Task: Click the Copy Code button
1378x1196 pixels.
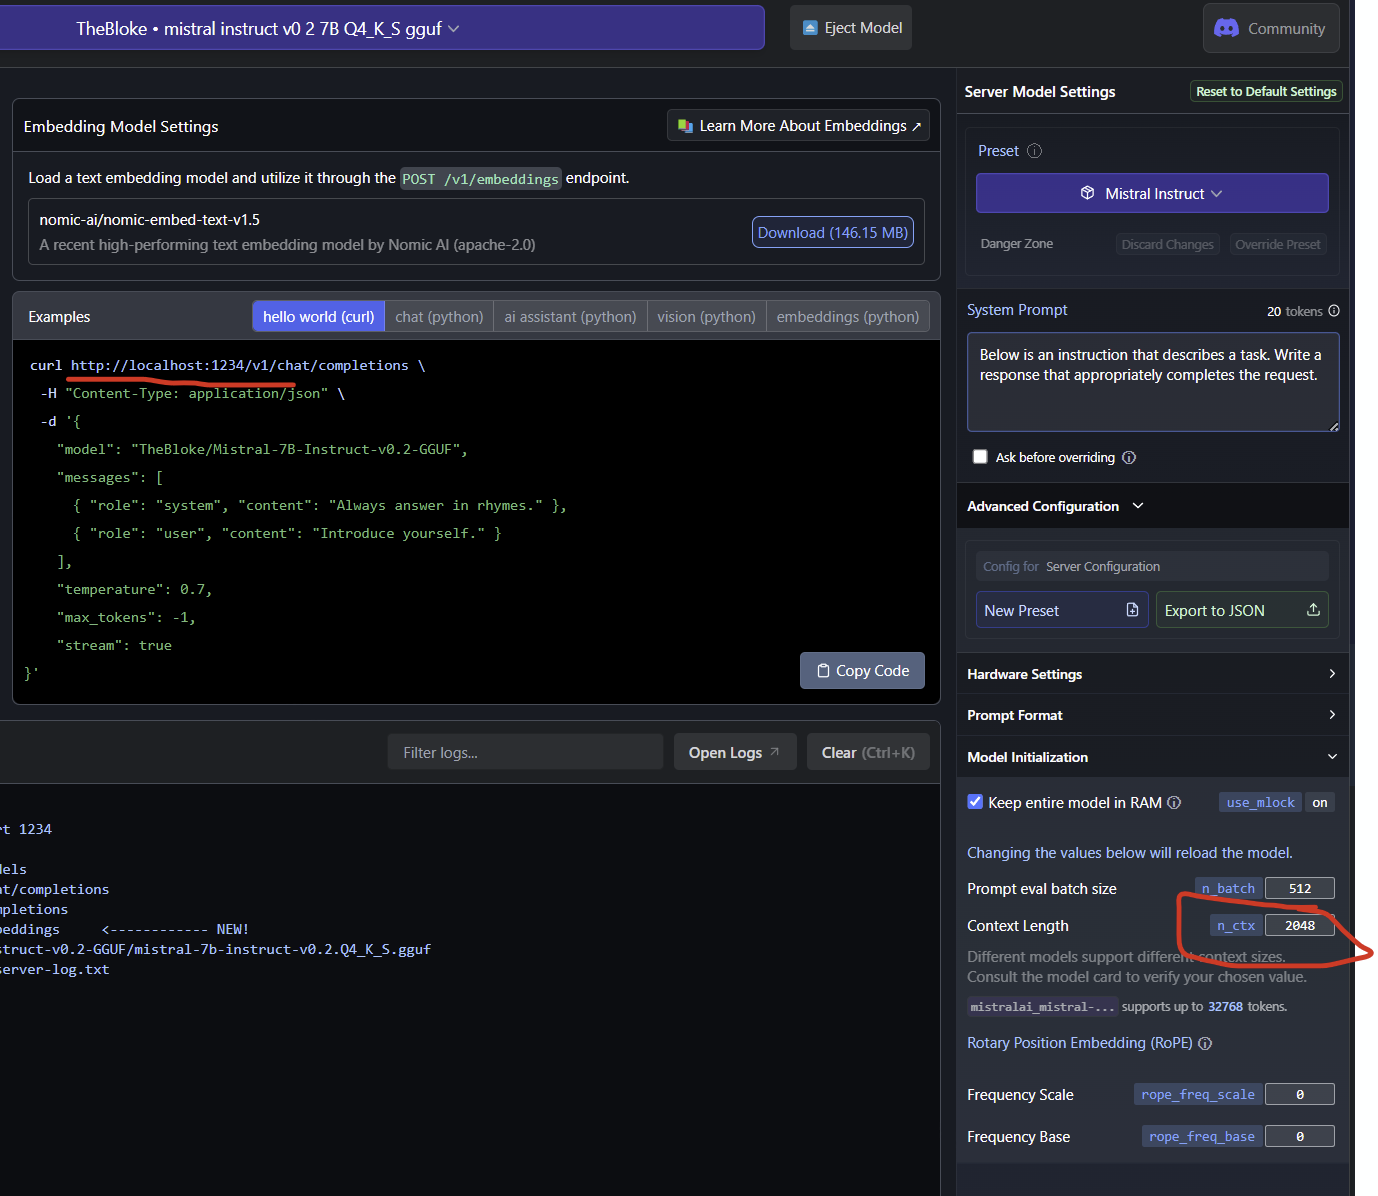Action: point(862,671)
